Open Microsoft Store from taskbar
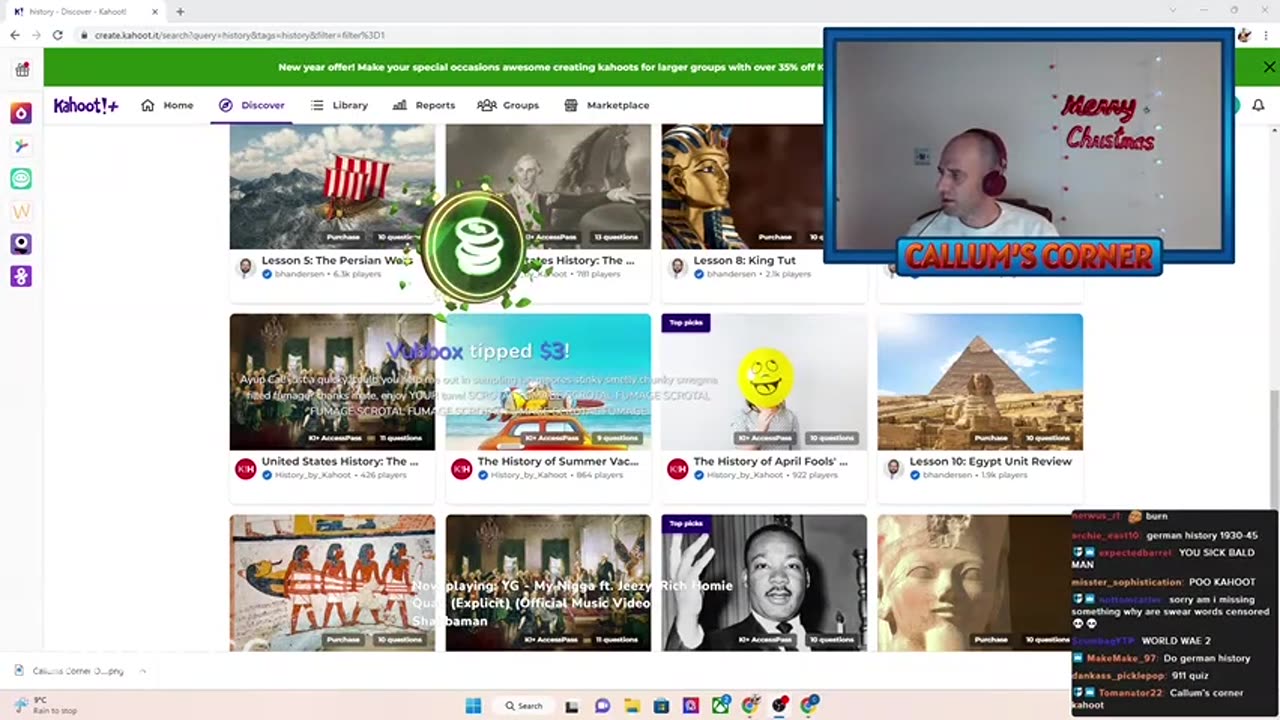 [661, 705]
